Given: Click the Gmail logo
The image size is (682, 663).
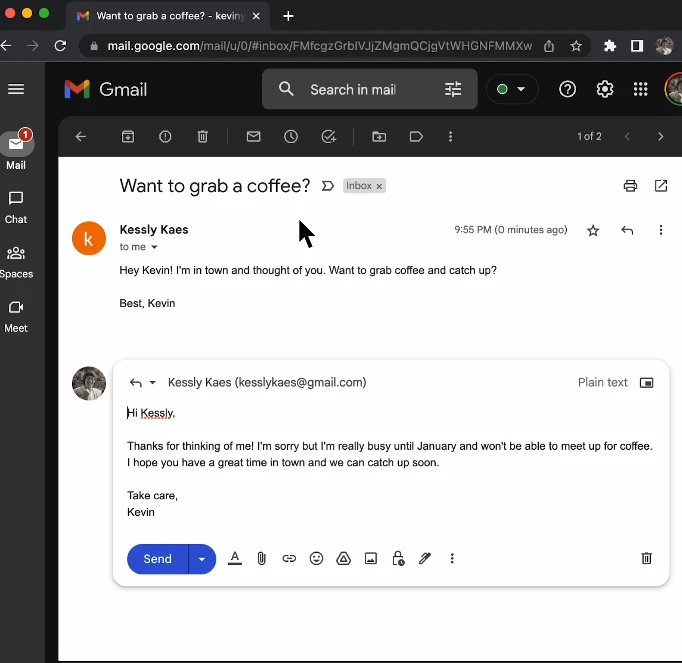Looking at the screenshot, I should 106,89.
